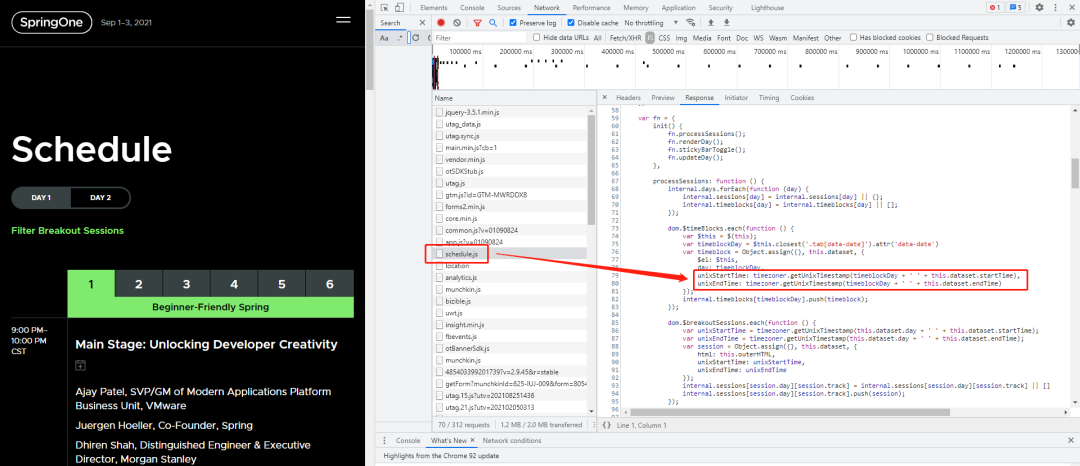The image size is (1080, 466).
Task: Switch to the Elements tab
Action: (x=433, y=8)
